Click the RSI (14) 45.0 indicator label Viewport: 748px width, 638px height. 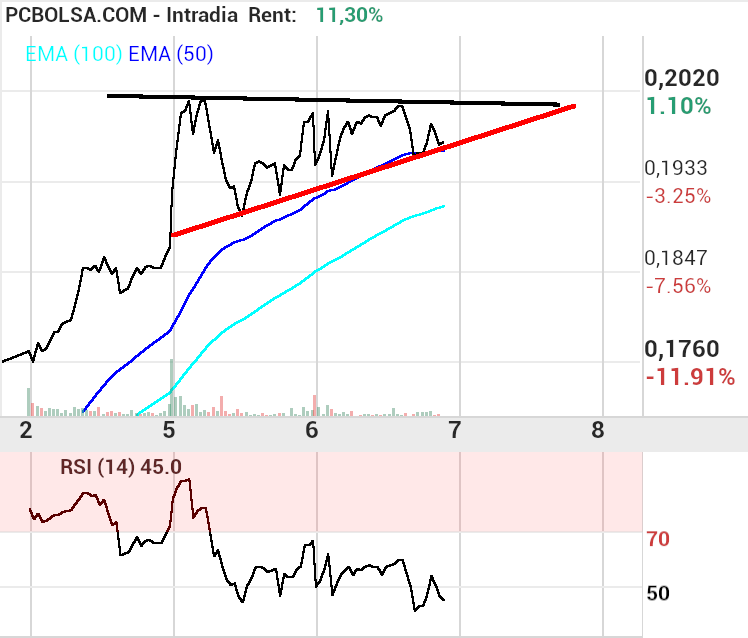[x=120, y=465]
